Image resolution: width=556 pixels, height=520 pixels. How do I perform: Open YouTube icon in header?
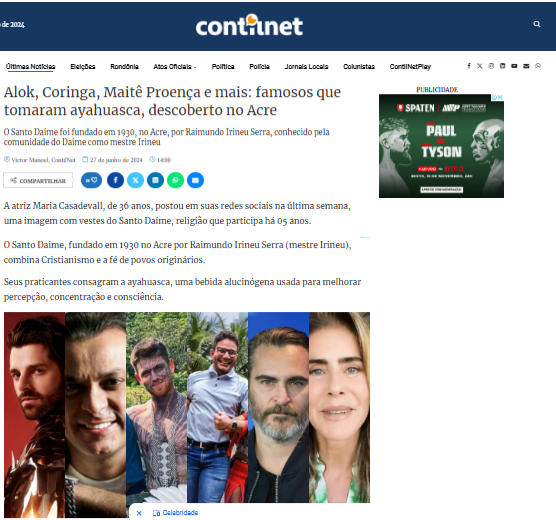514,66
